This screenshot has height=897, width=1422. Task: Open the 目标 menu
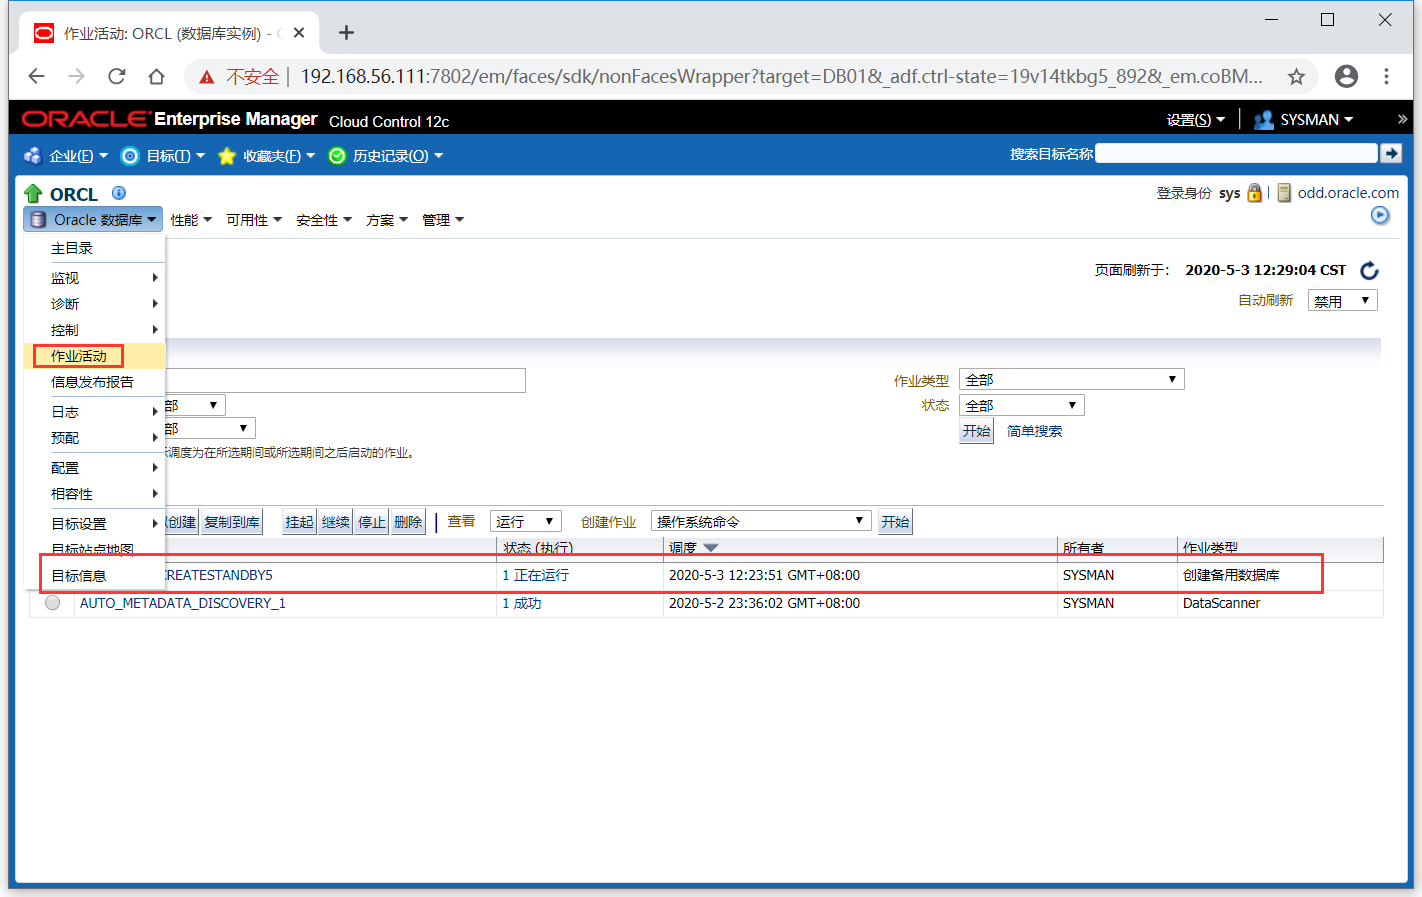163,156
